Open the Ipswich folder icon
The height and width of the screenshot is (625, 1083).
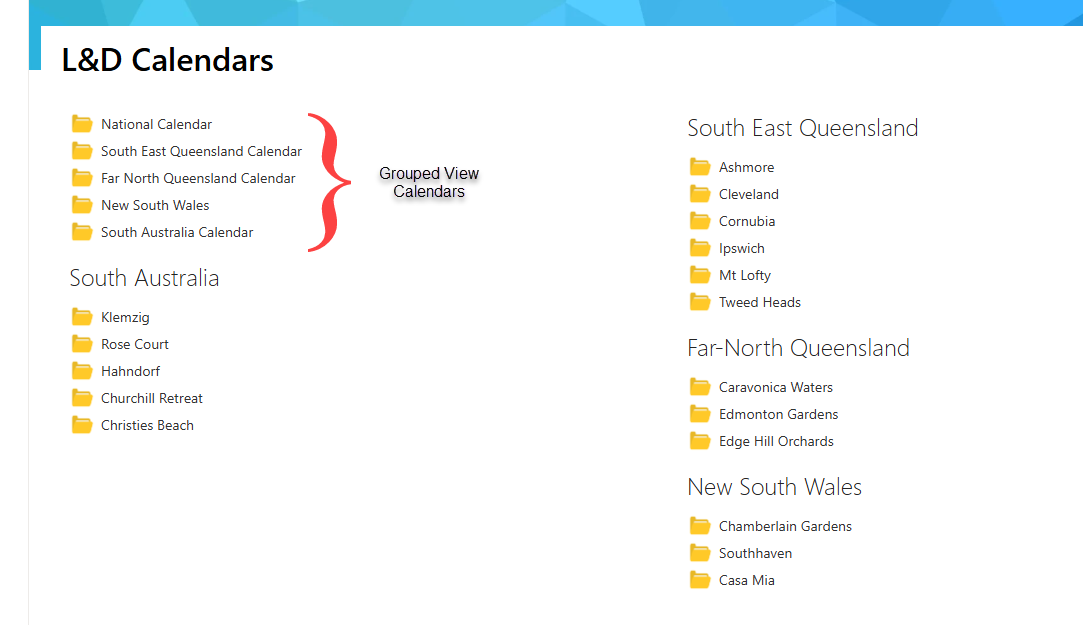pos(700,248)
